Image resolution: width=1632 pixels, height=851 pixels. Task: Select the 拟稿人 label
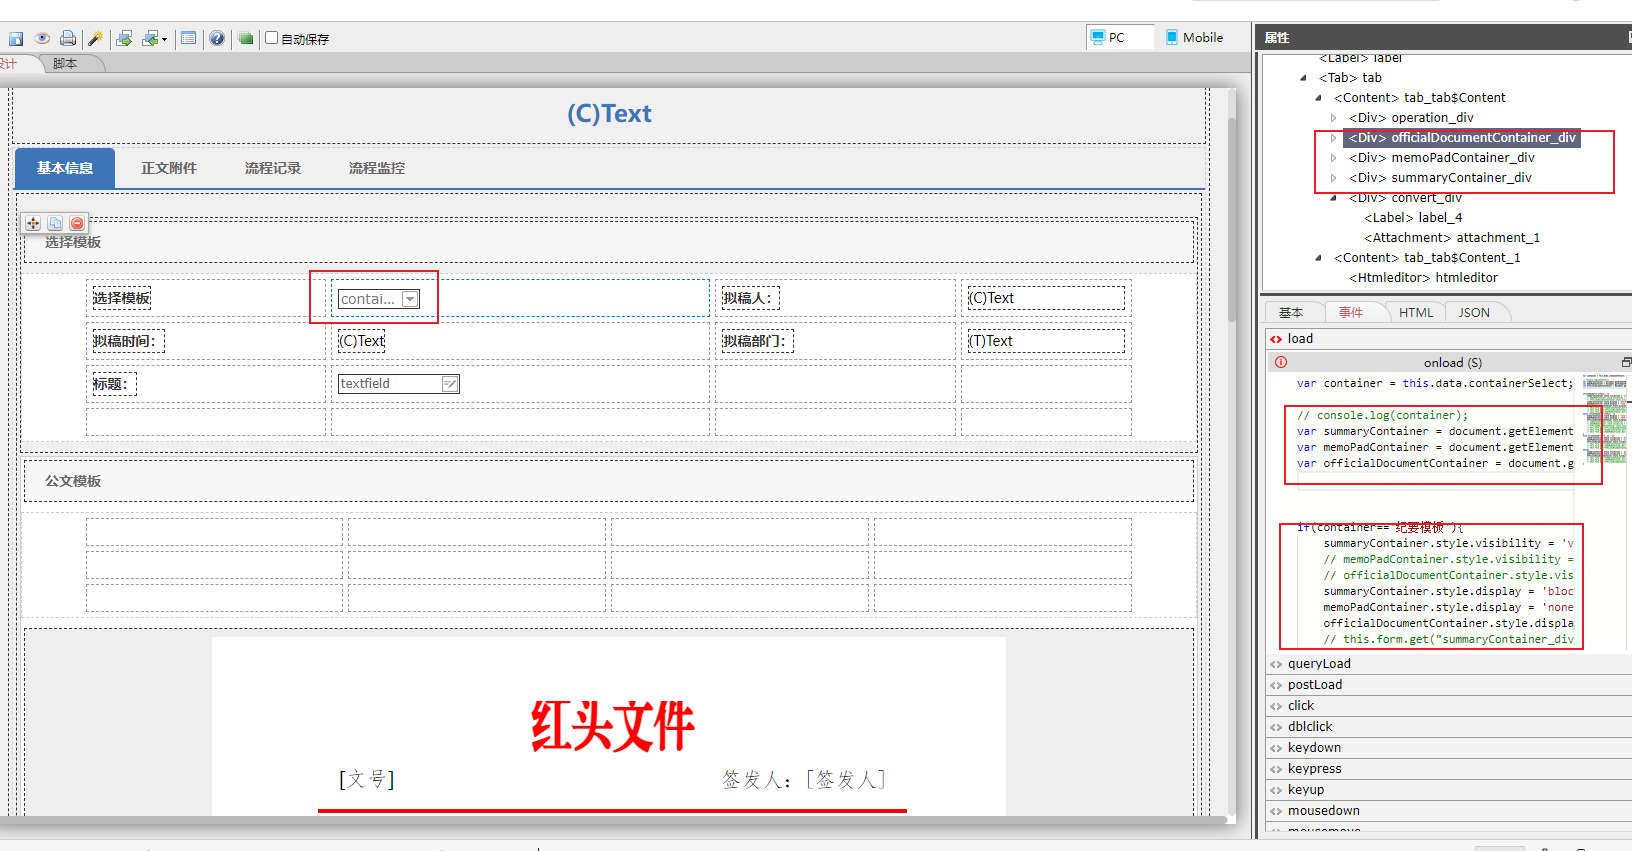point(750,298)
